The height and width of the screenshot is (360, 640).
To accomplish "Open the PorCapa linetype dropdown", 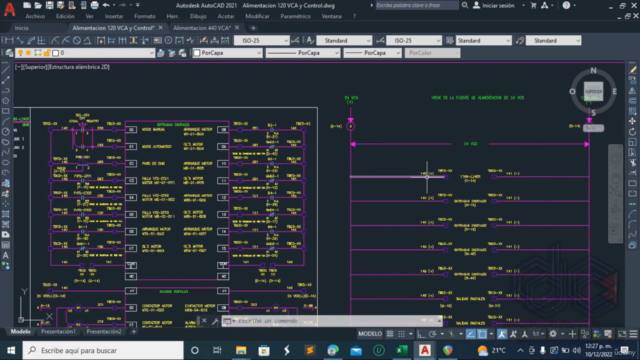I will (x=303, y=53).
